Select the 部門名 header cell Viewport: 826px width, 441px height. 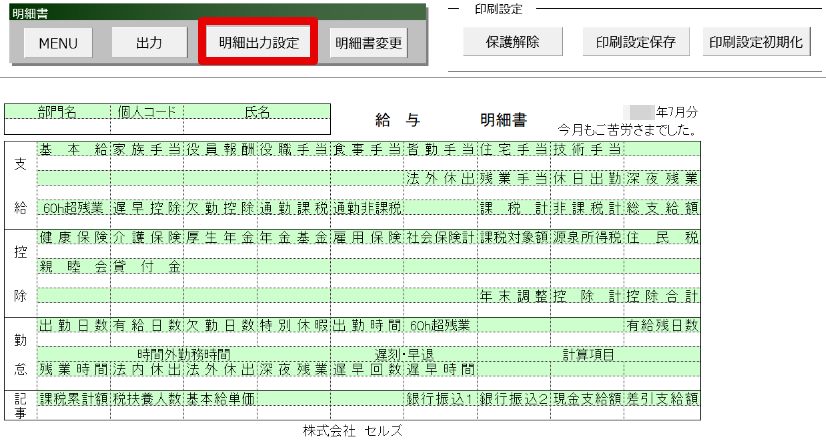coord(57,112)
